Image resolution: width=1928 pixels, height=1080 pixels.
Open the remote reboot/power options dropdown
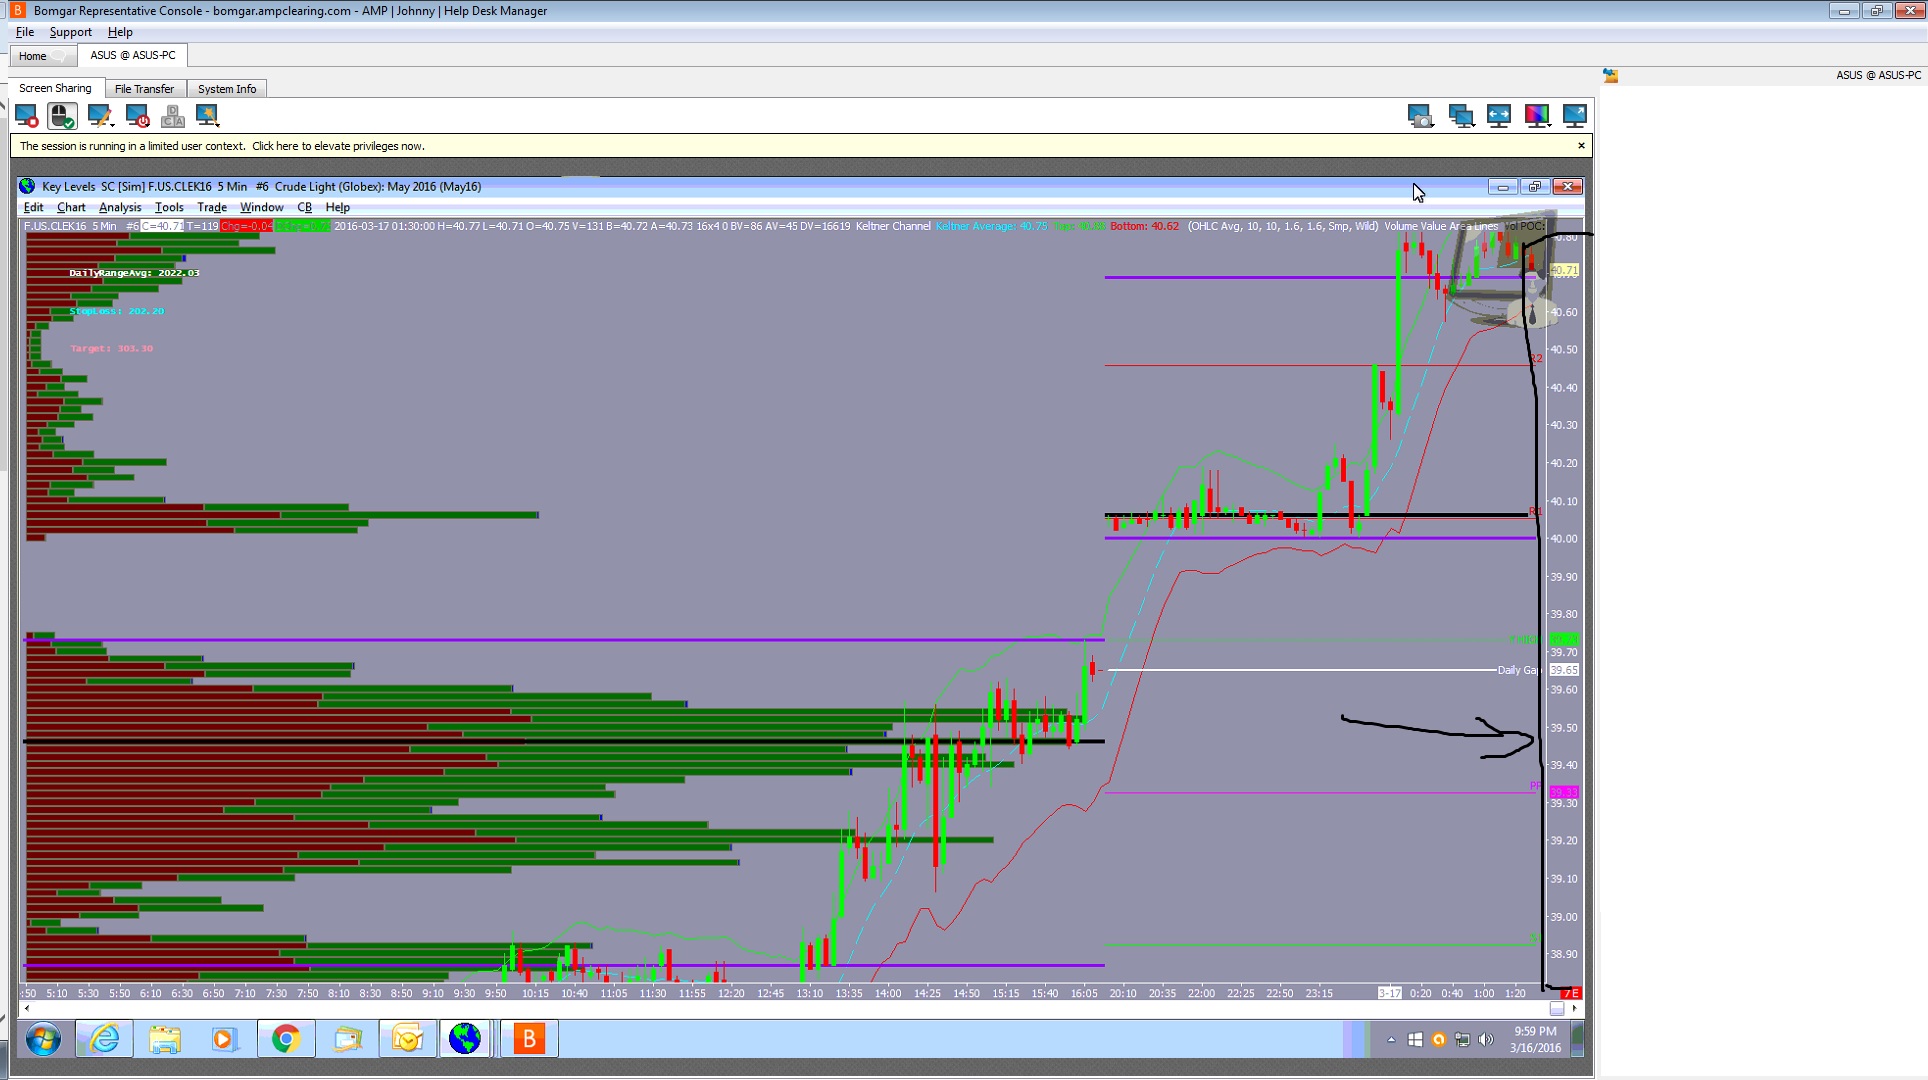click(x=138, y=117)
